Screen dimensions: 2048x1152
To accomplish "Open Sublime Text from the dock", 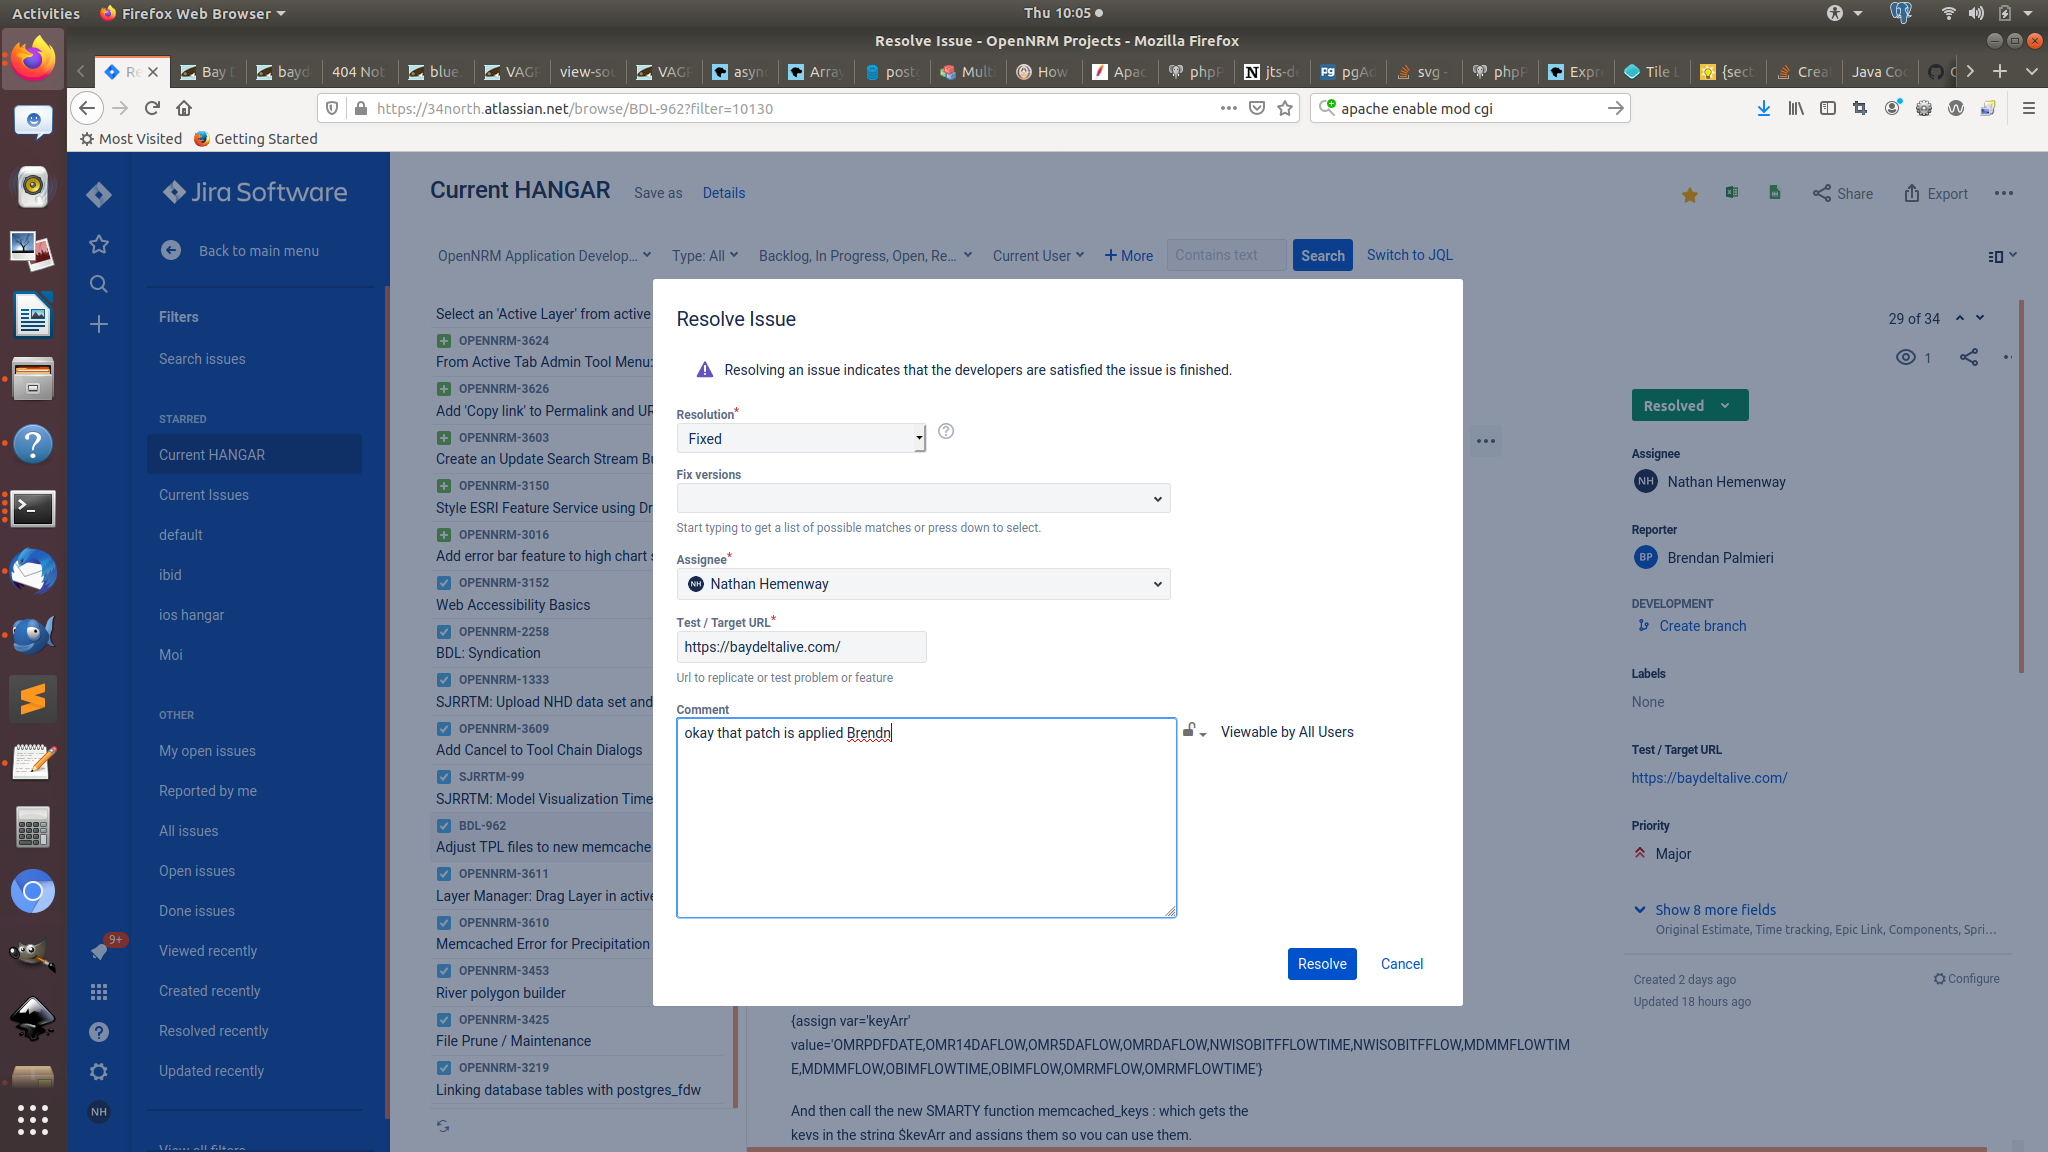I will 33,699.
